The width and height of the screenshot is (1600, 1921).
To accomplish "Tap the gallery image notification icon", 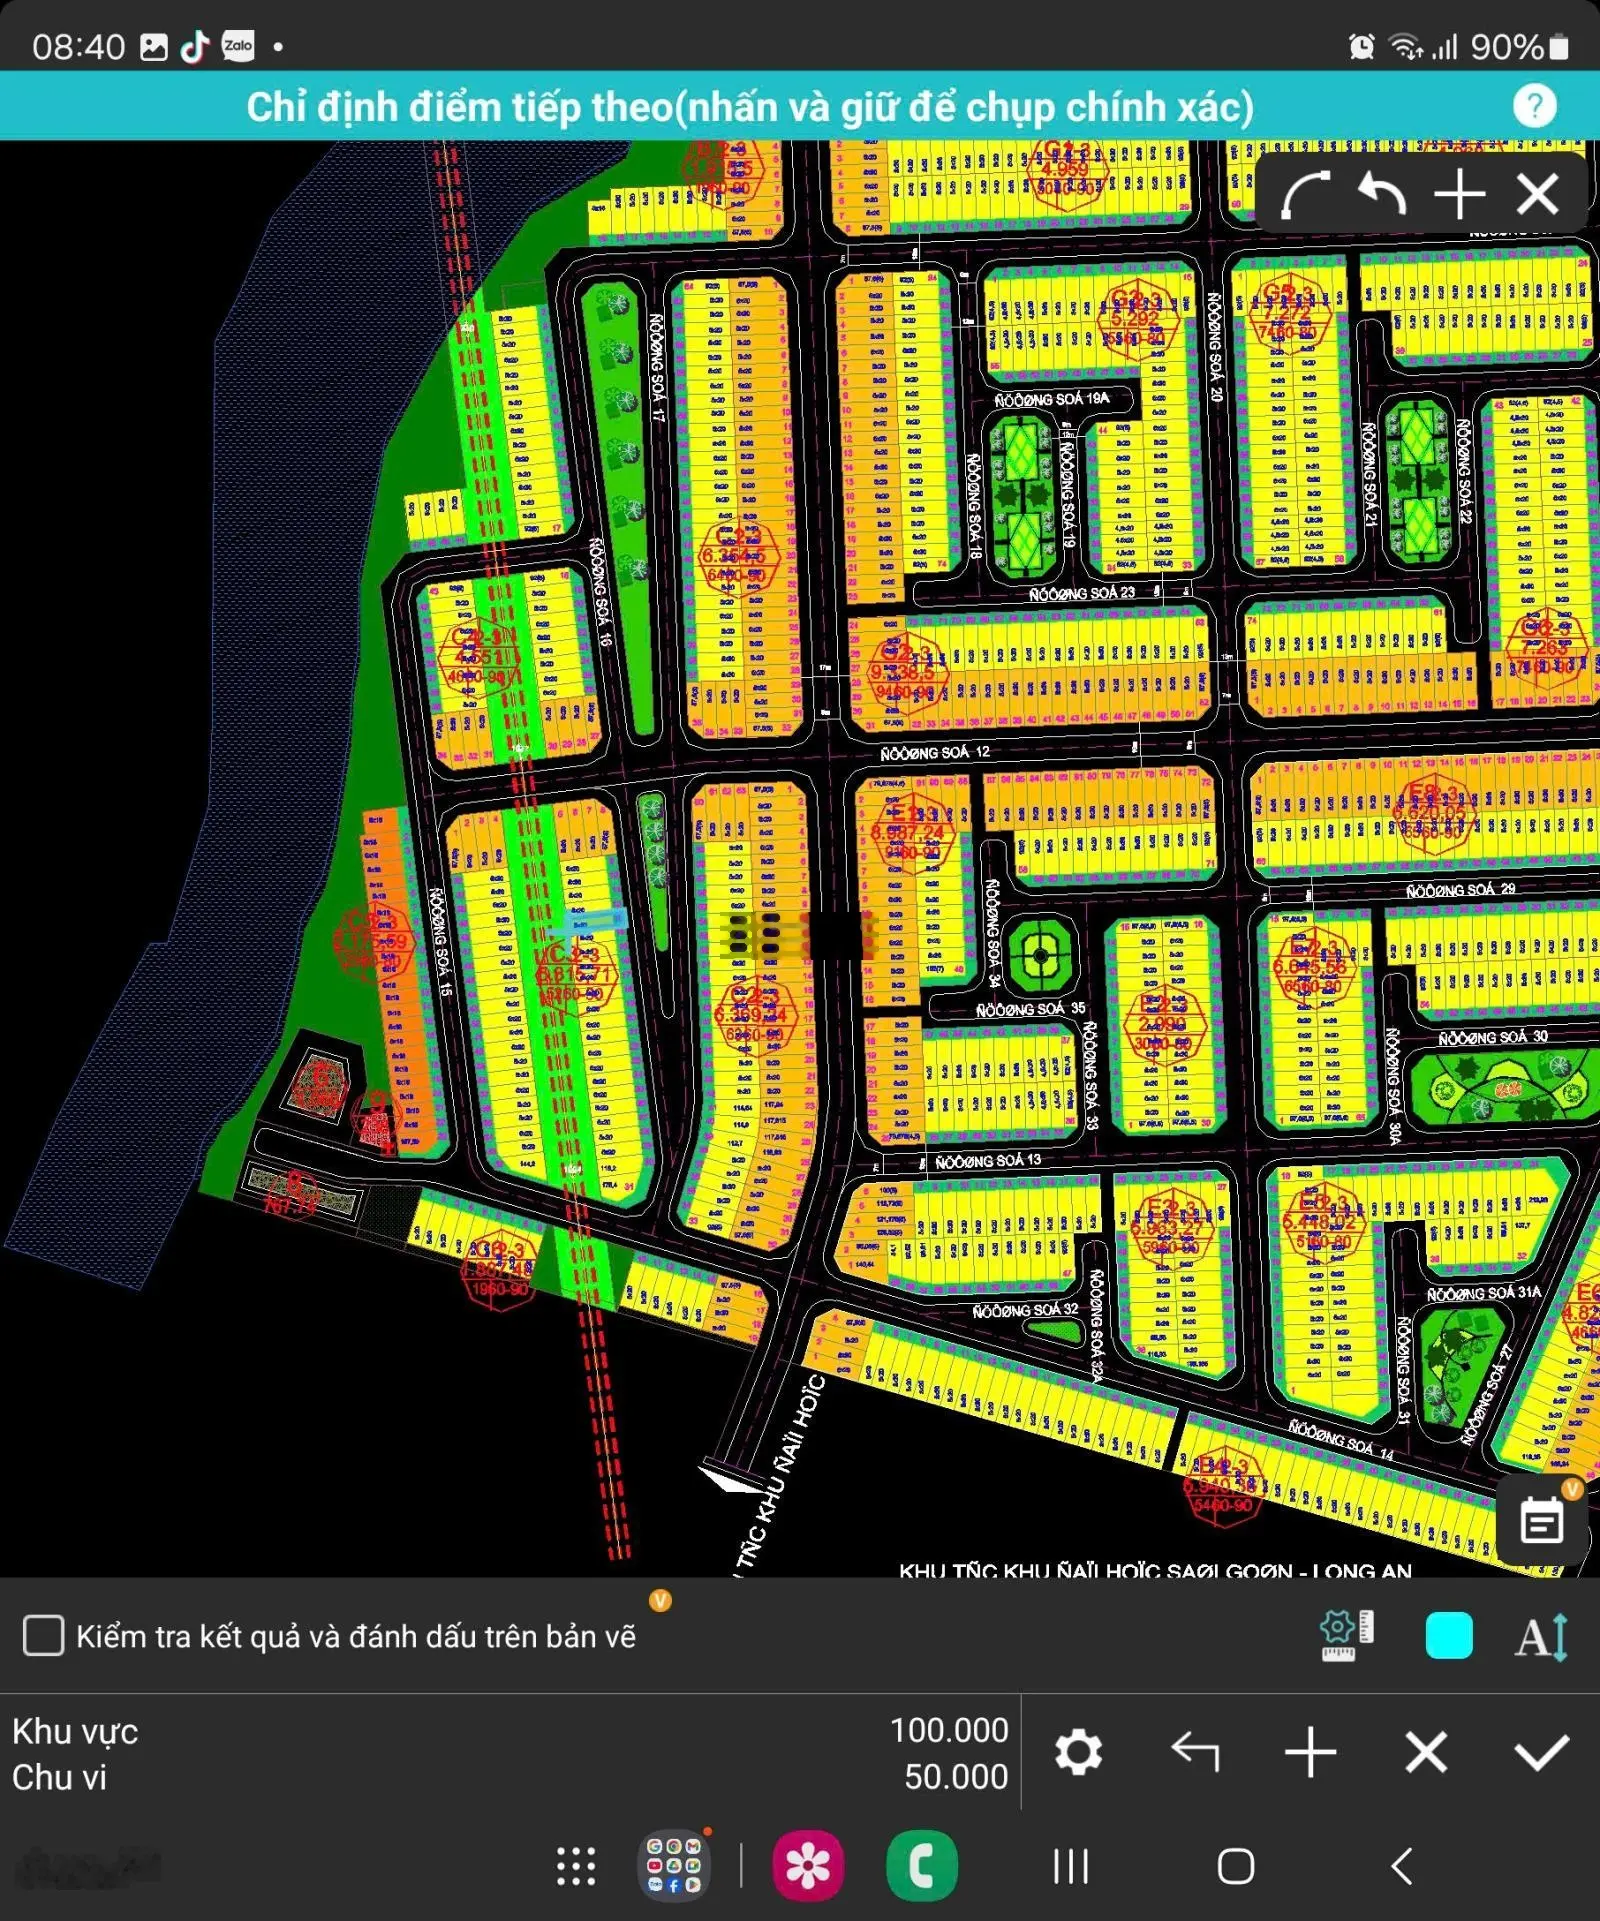I will [153, 47].
